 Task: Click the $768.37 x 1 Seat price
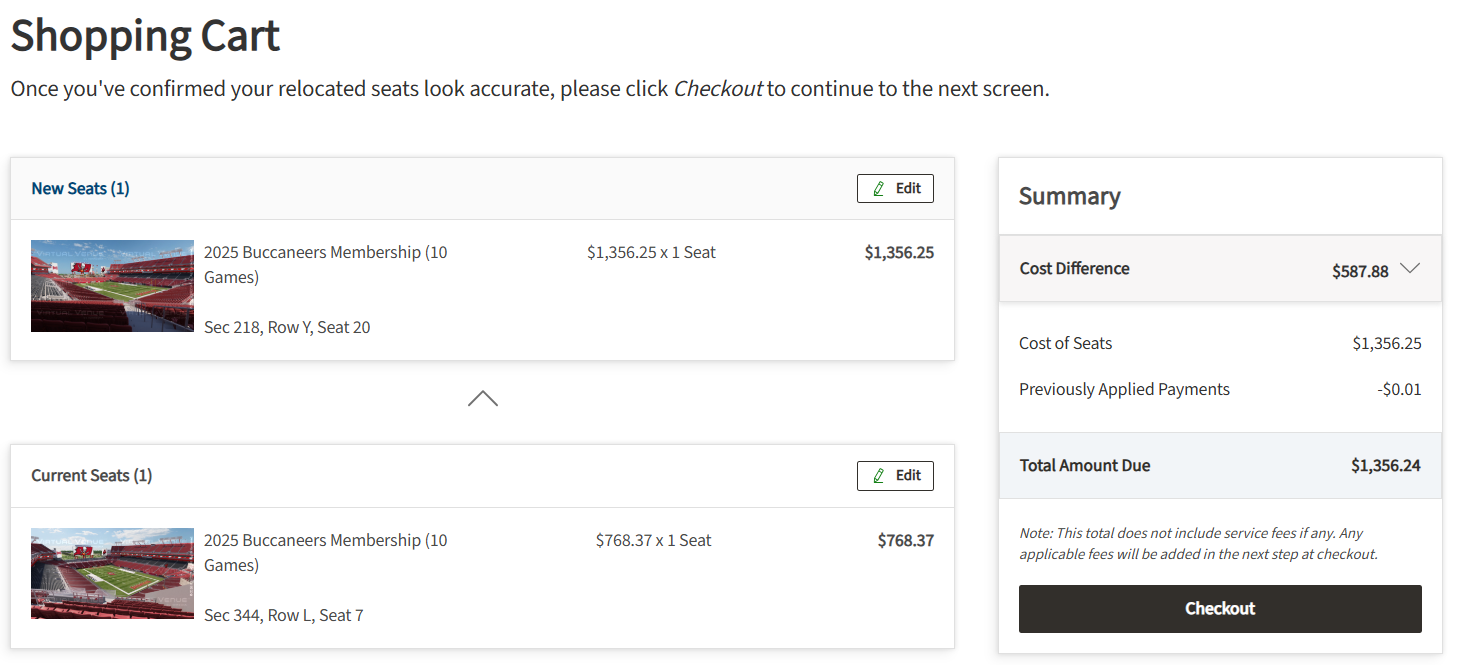(x=653, y=540)
